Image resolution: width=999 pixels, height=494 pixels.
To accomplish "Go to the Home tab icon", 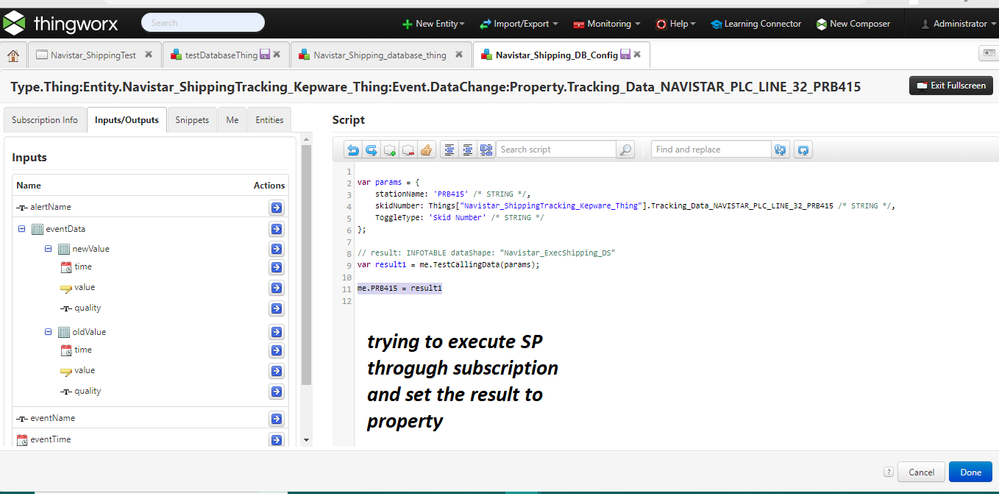I will click(x=14, y=55).
